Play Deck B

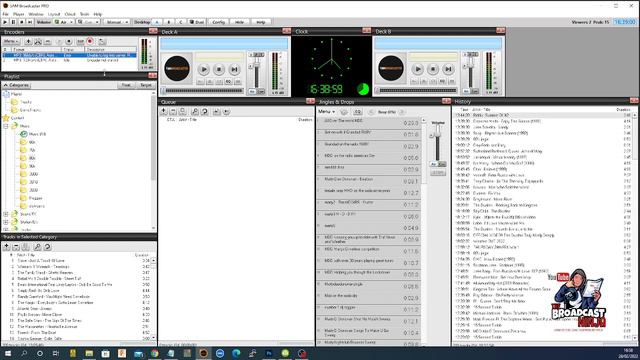coord(418,69)
